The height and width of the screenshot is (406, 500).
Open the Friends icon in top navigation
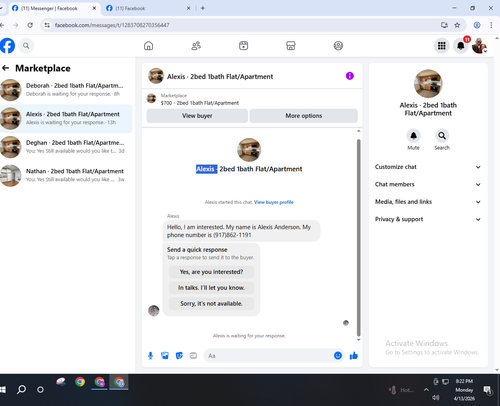point(196,46)
